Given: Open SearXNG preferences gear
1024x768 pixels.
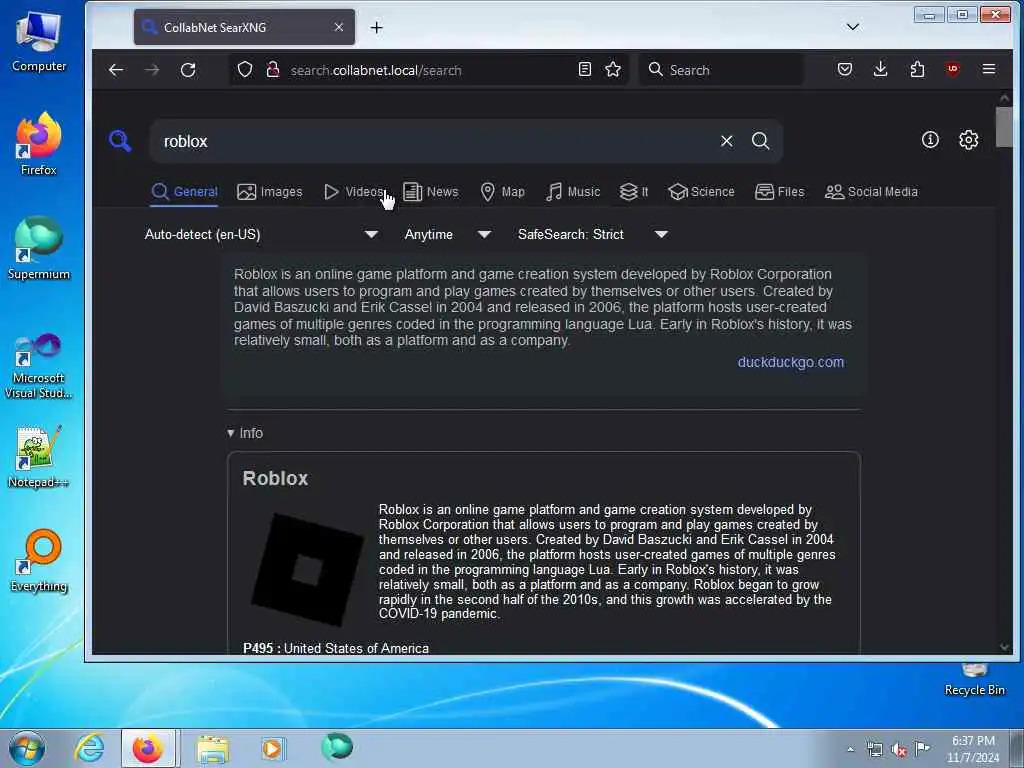Looking at the screenshot, I should point(968,140).
